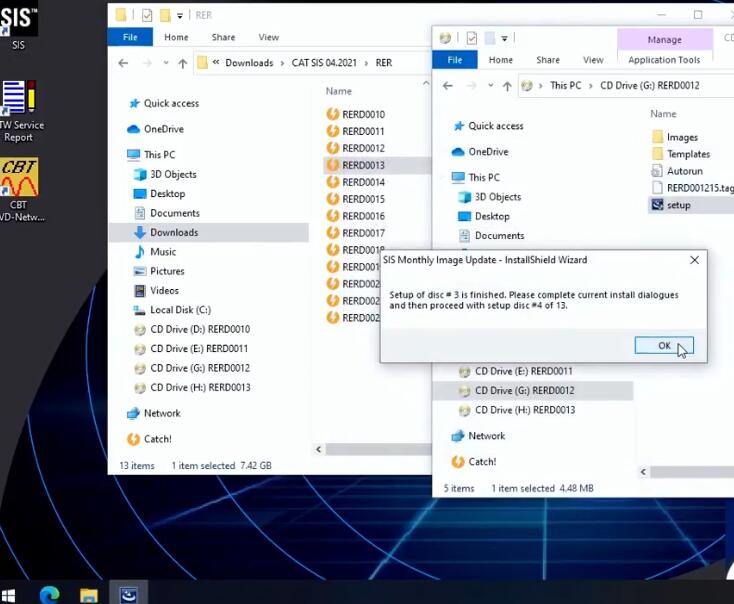This screenshot has width=734, height=604.
Task: Click left arrow of CD Drive horizontal scrollbar
Action: pos(643,472)
